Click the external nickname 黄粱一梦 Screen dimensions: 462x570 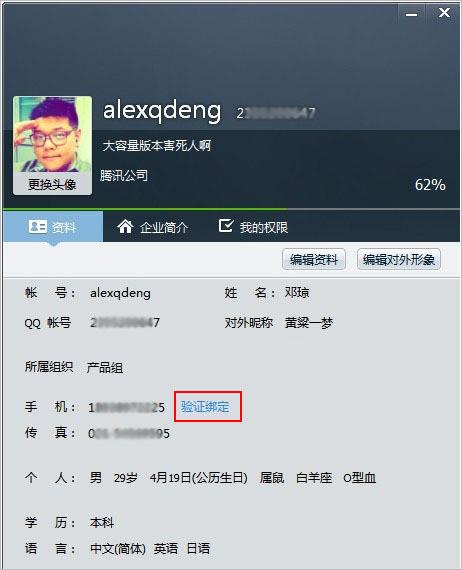(x=309, y=322)
